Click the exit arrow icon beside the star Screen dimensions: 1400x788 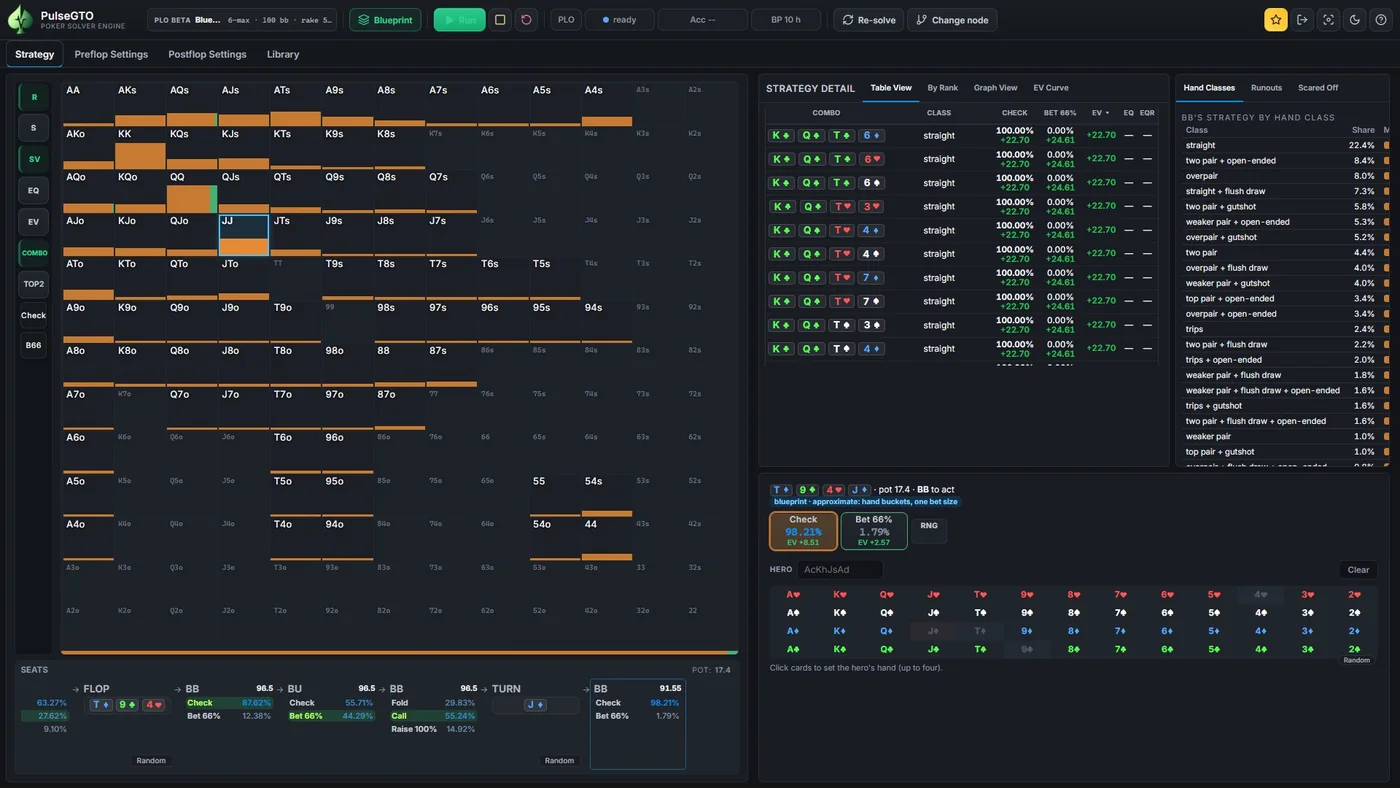1302,20
